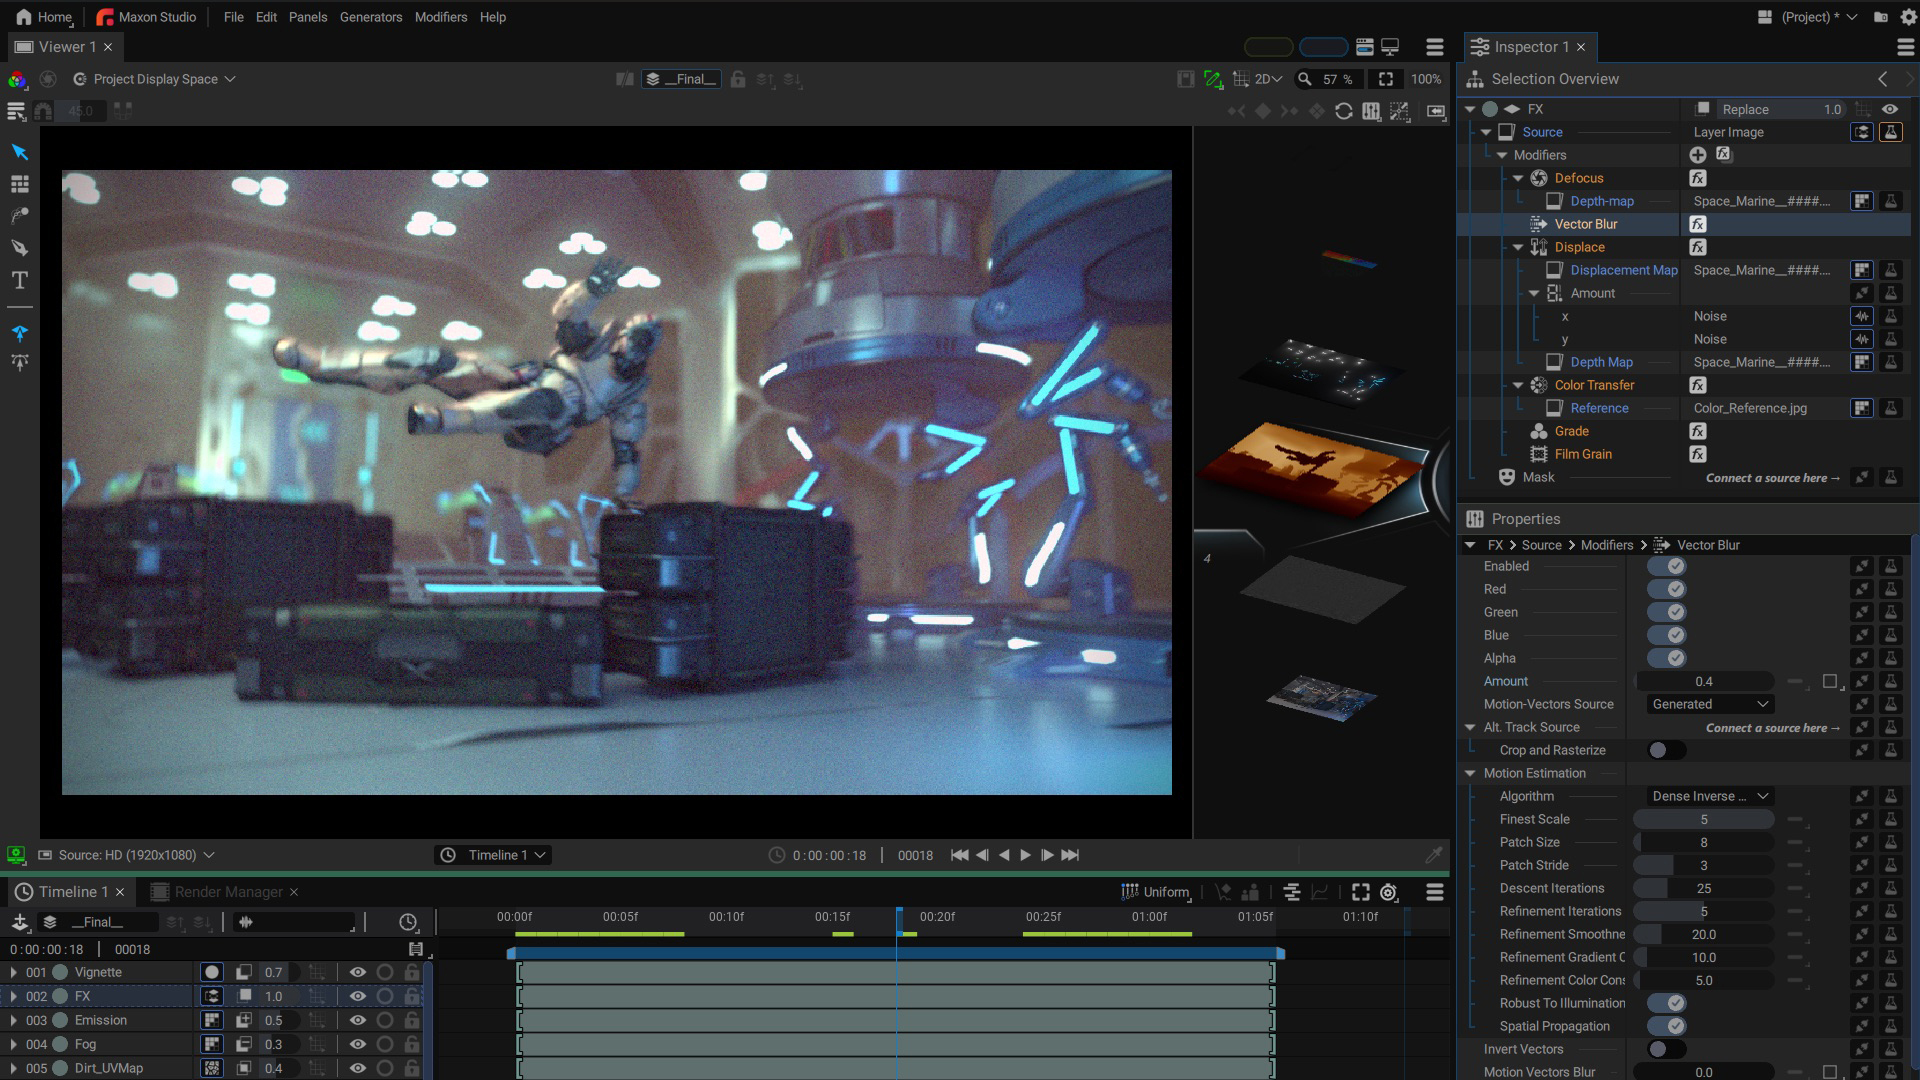The height and width of the screenshot is (1080, 1920).
Task: Toggle Invert Vectors switch
Action: click(1667, 1049)
